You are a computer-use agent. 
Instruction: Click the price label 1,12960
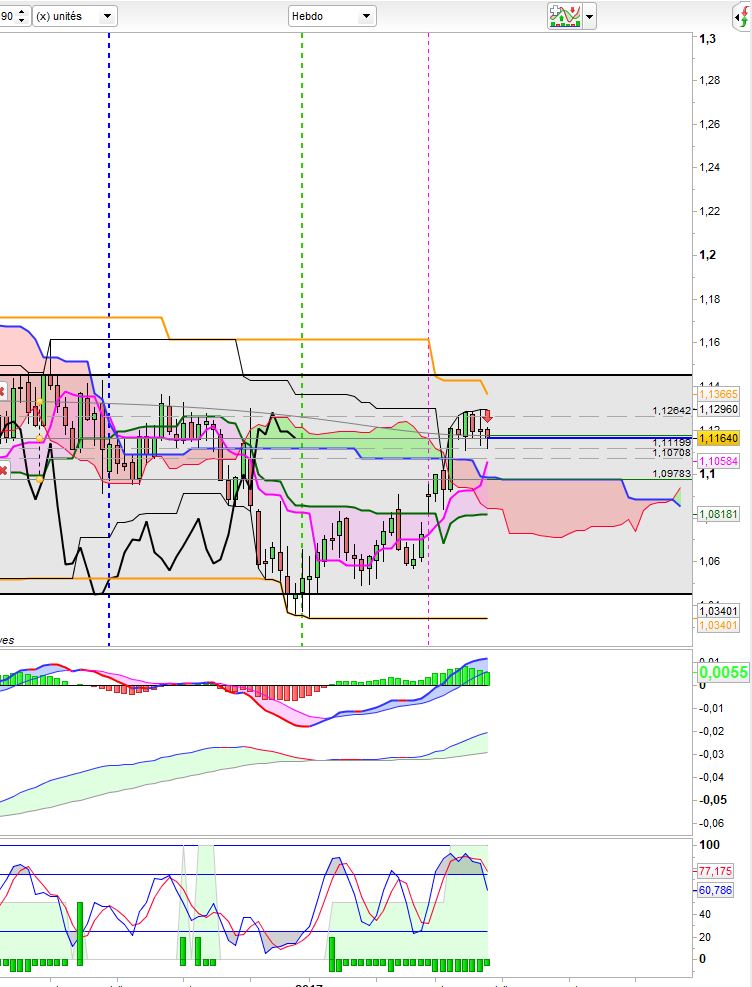point(718,409)
